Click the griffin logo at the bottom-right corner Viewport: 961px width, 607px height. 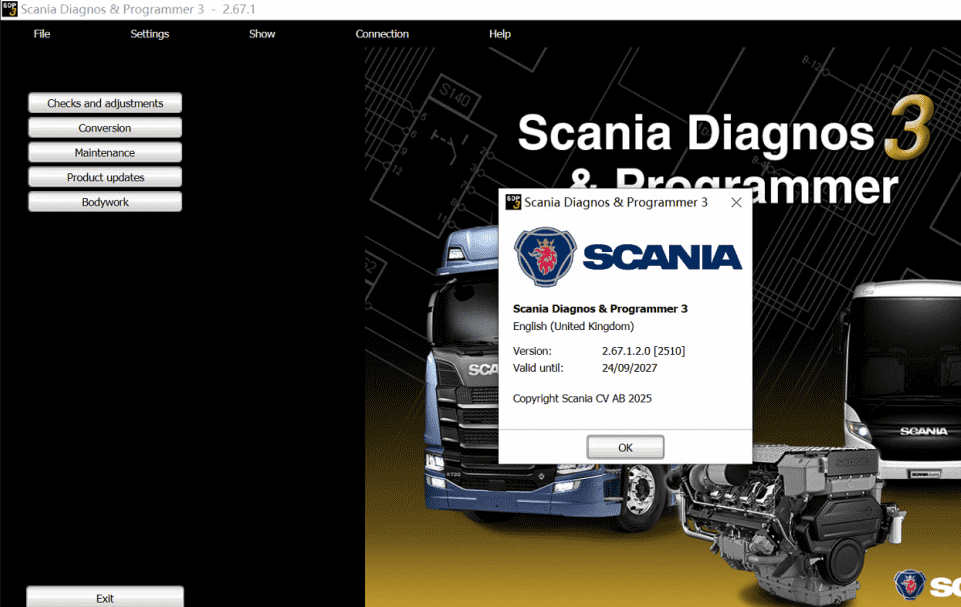[910, 586]
